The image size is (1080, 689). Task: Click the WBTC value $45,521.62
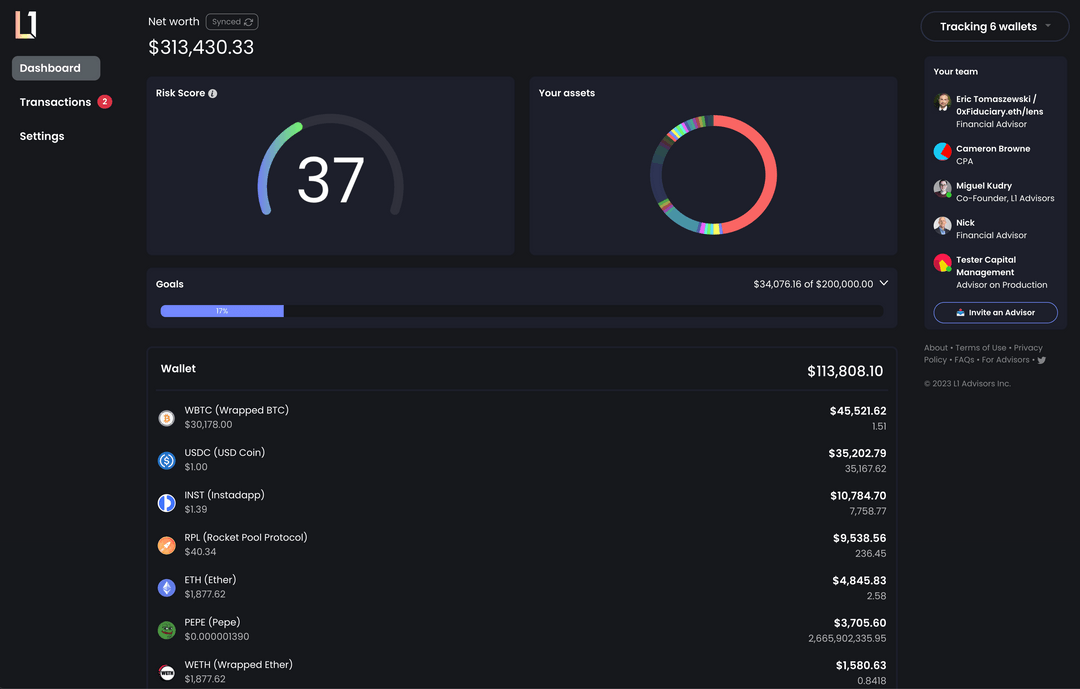point(858,411)
